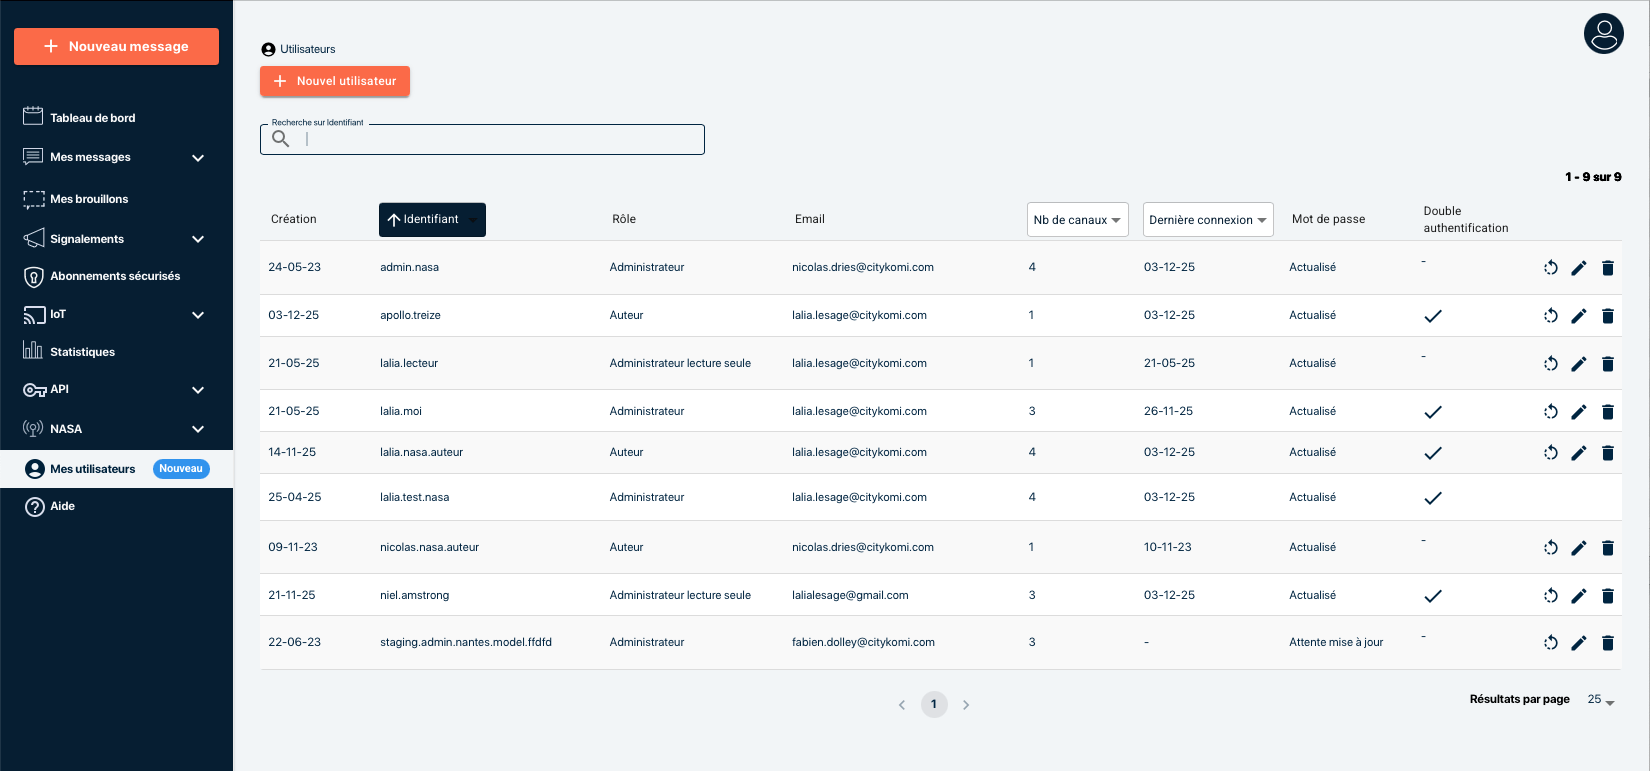Open Tableau de bord

92,118
